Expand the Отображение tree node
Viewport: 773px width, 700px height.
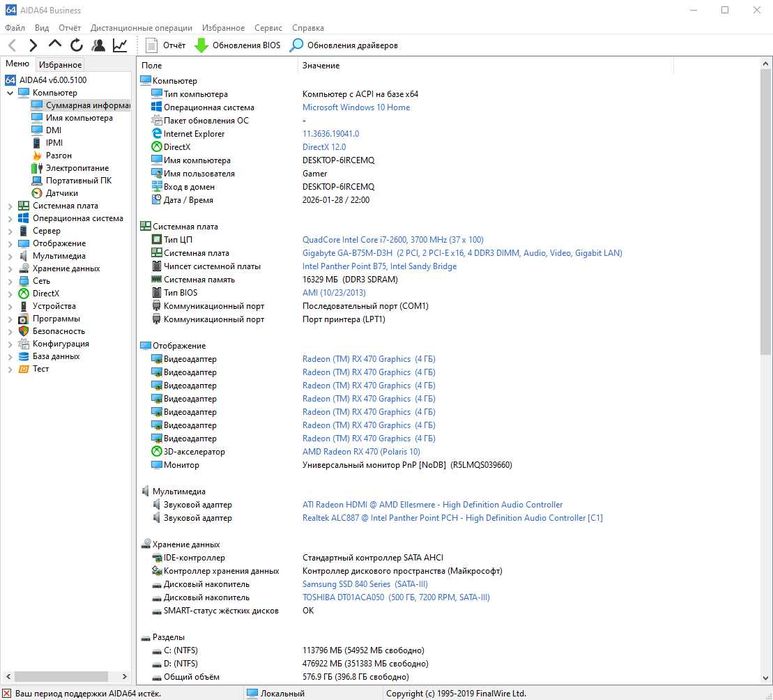click(x=10, y=244)
